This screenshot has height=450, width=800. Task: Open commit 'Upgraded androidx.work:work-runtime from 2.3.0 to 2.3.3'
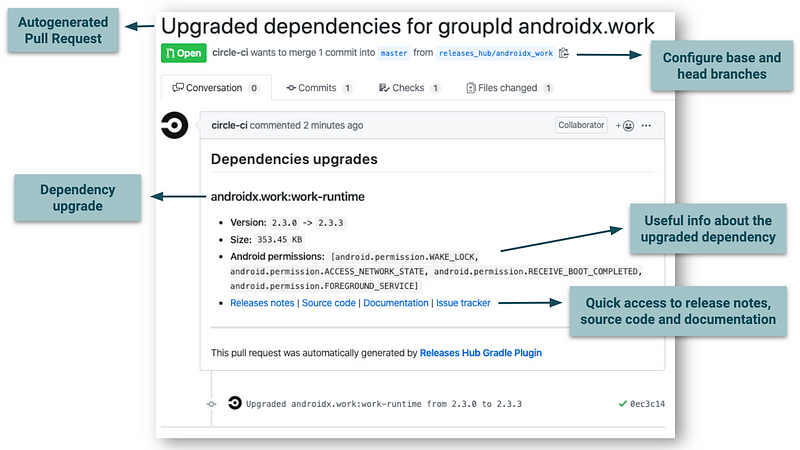click(x=384, y=404)
